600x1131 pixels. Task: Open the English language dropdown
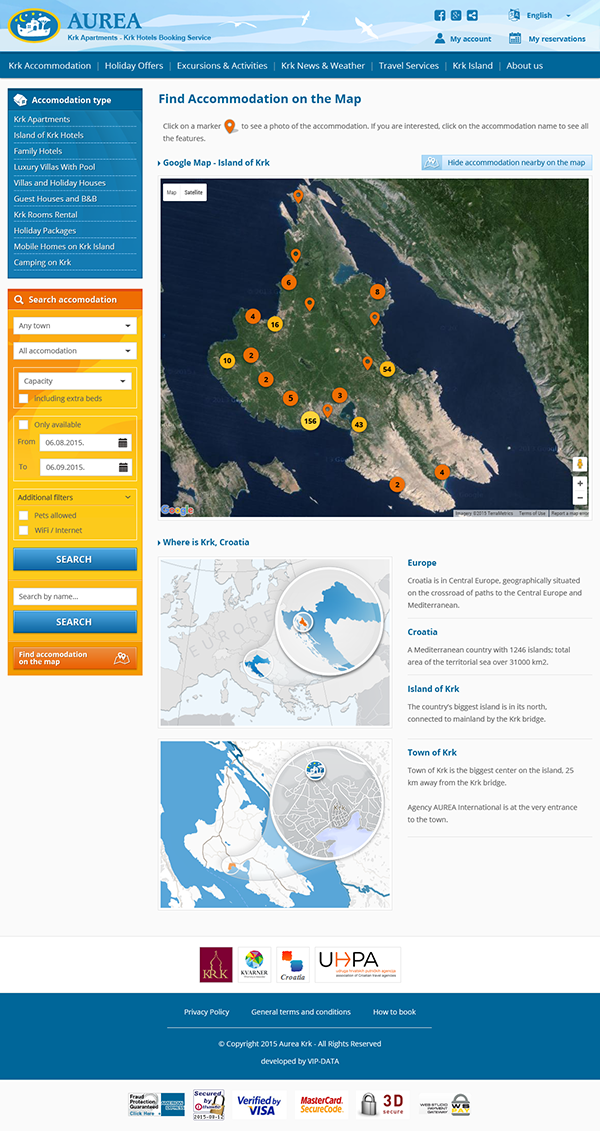548,15
